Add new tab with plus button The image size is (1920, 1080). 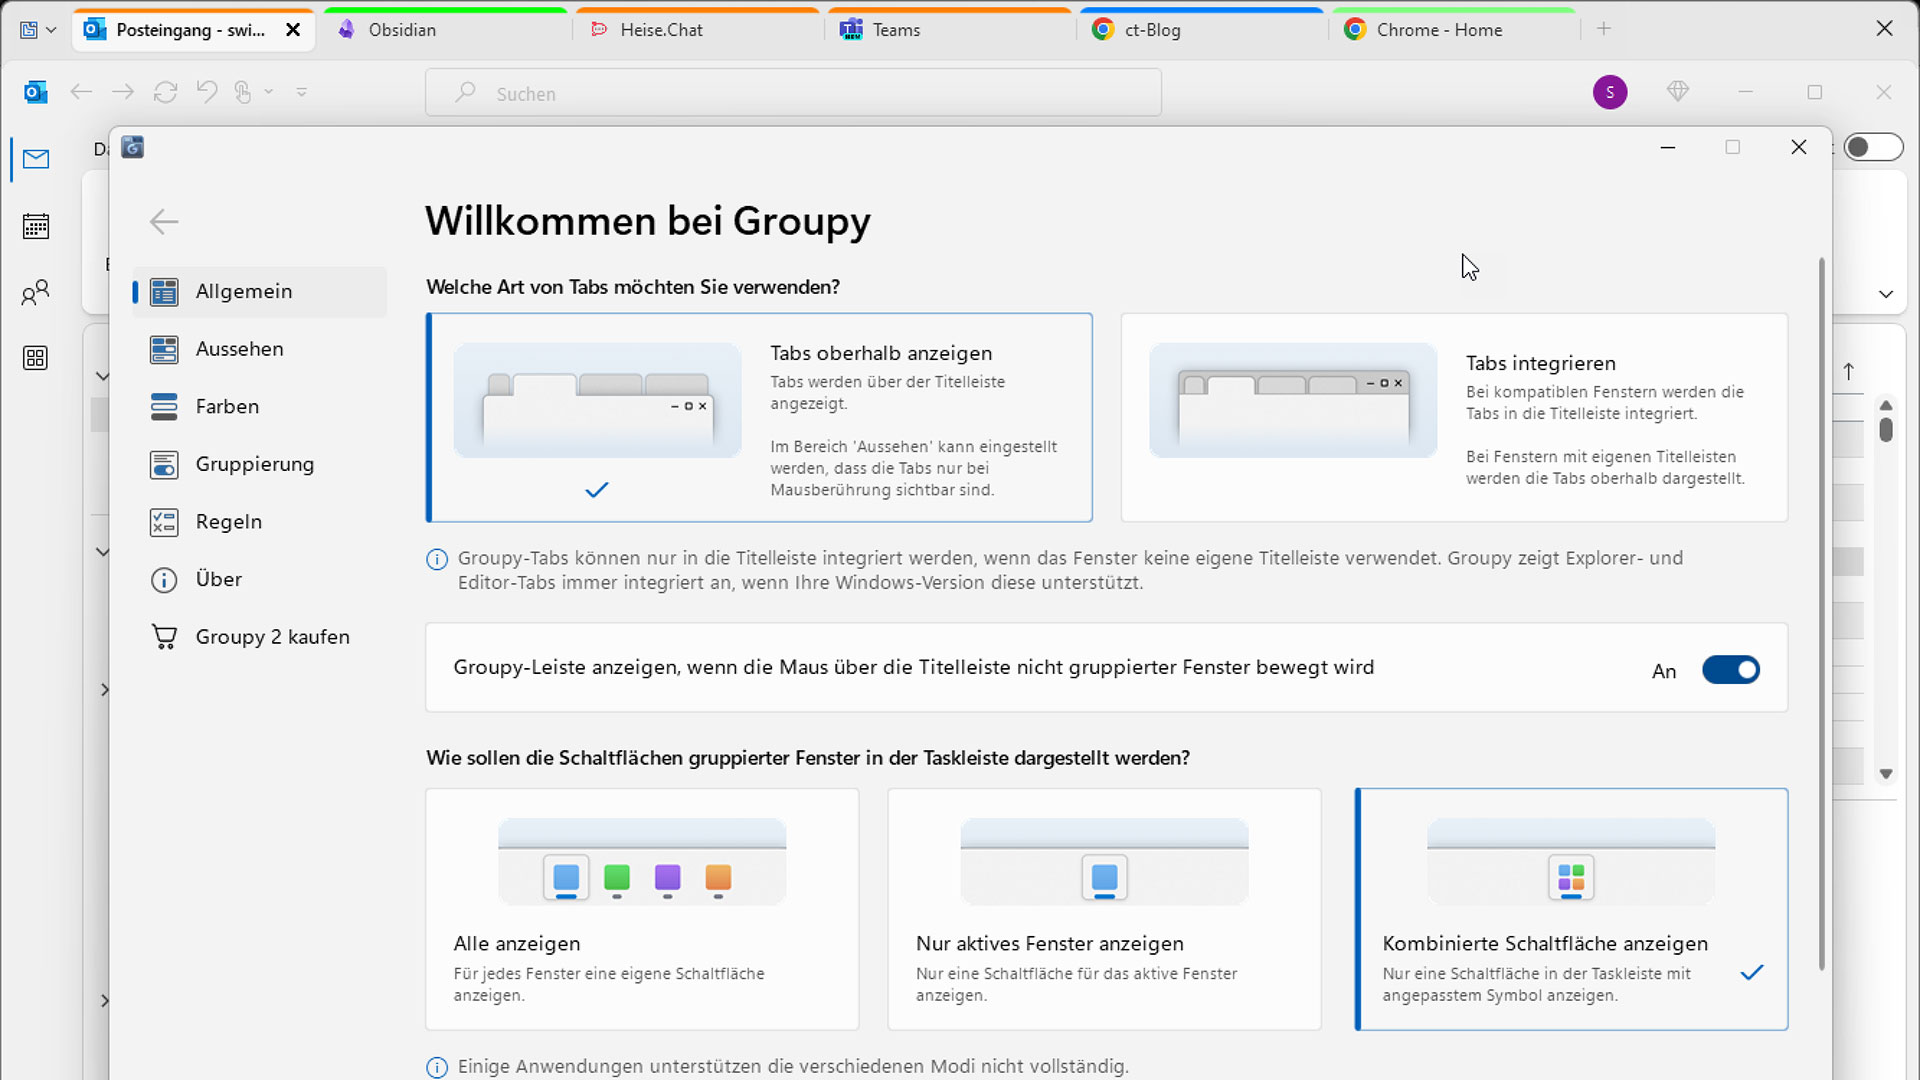[x=1604, y=29]
